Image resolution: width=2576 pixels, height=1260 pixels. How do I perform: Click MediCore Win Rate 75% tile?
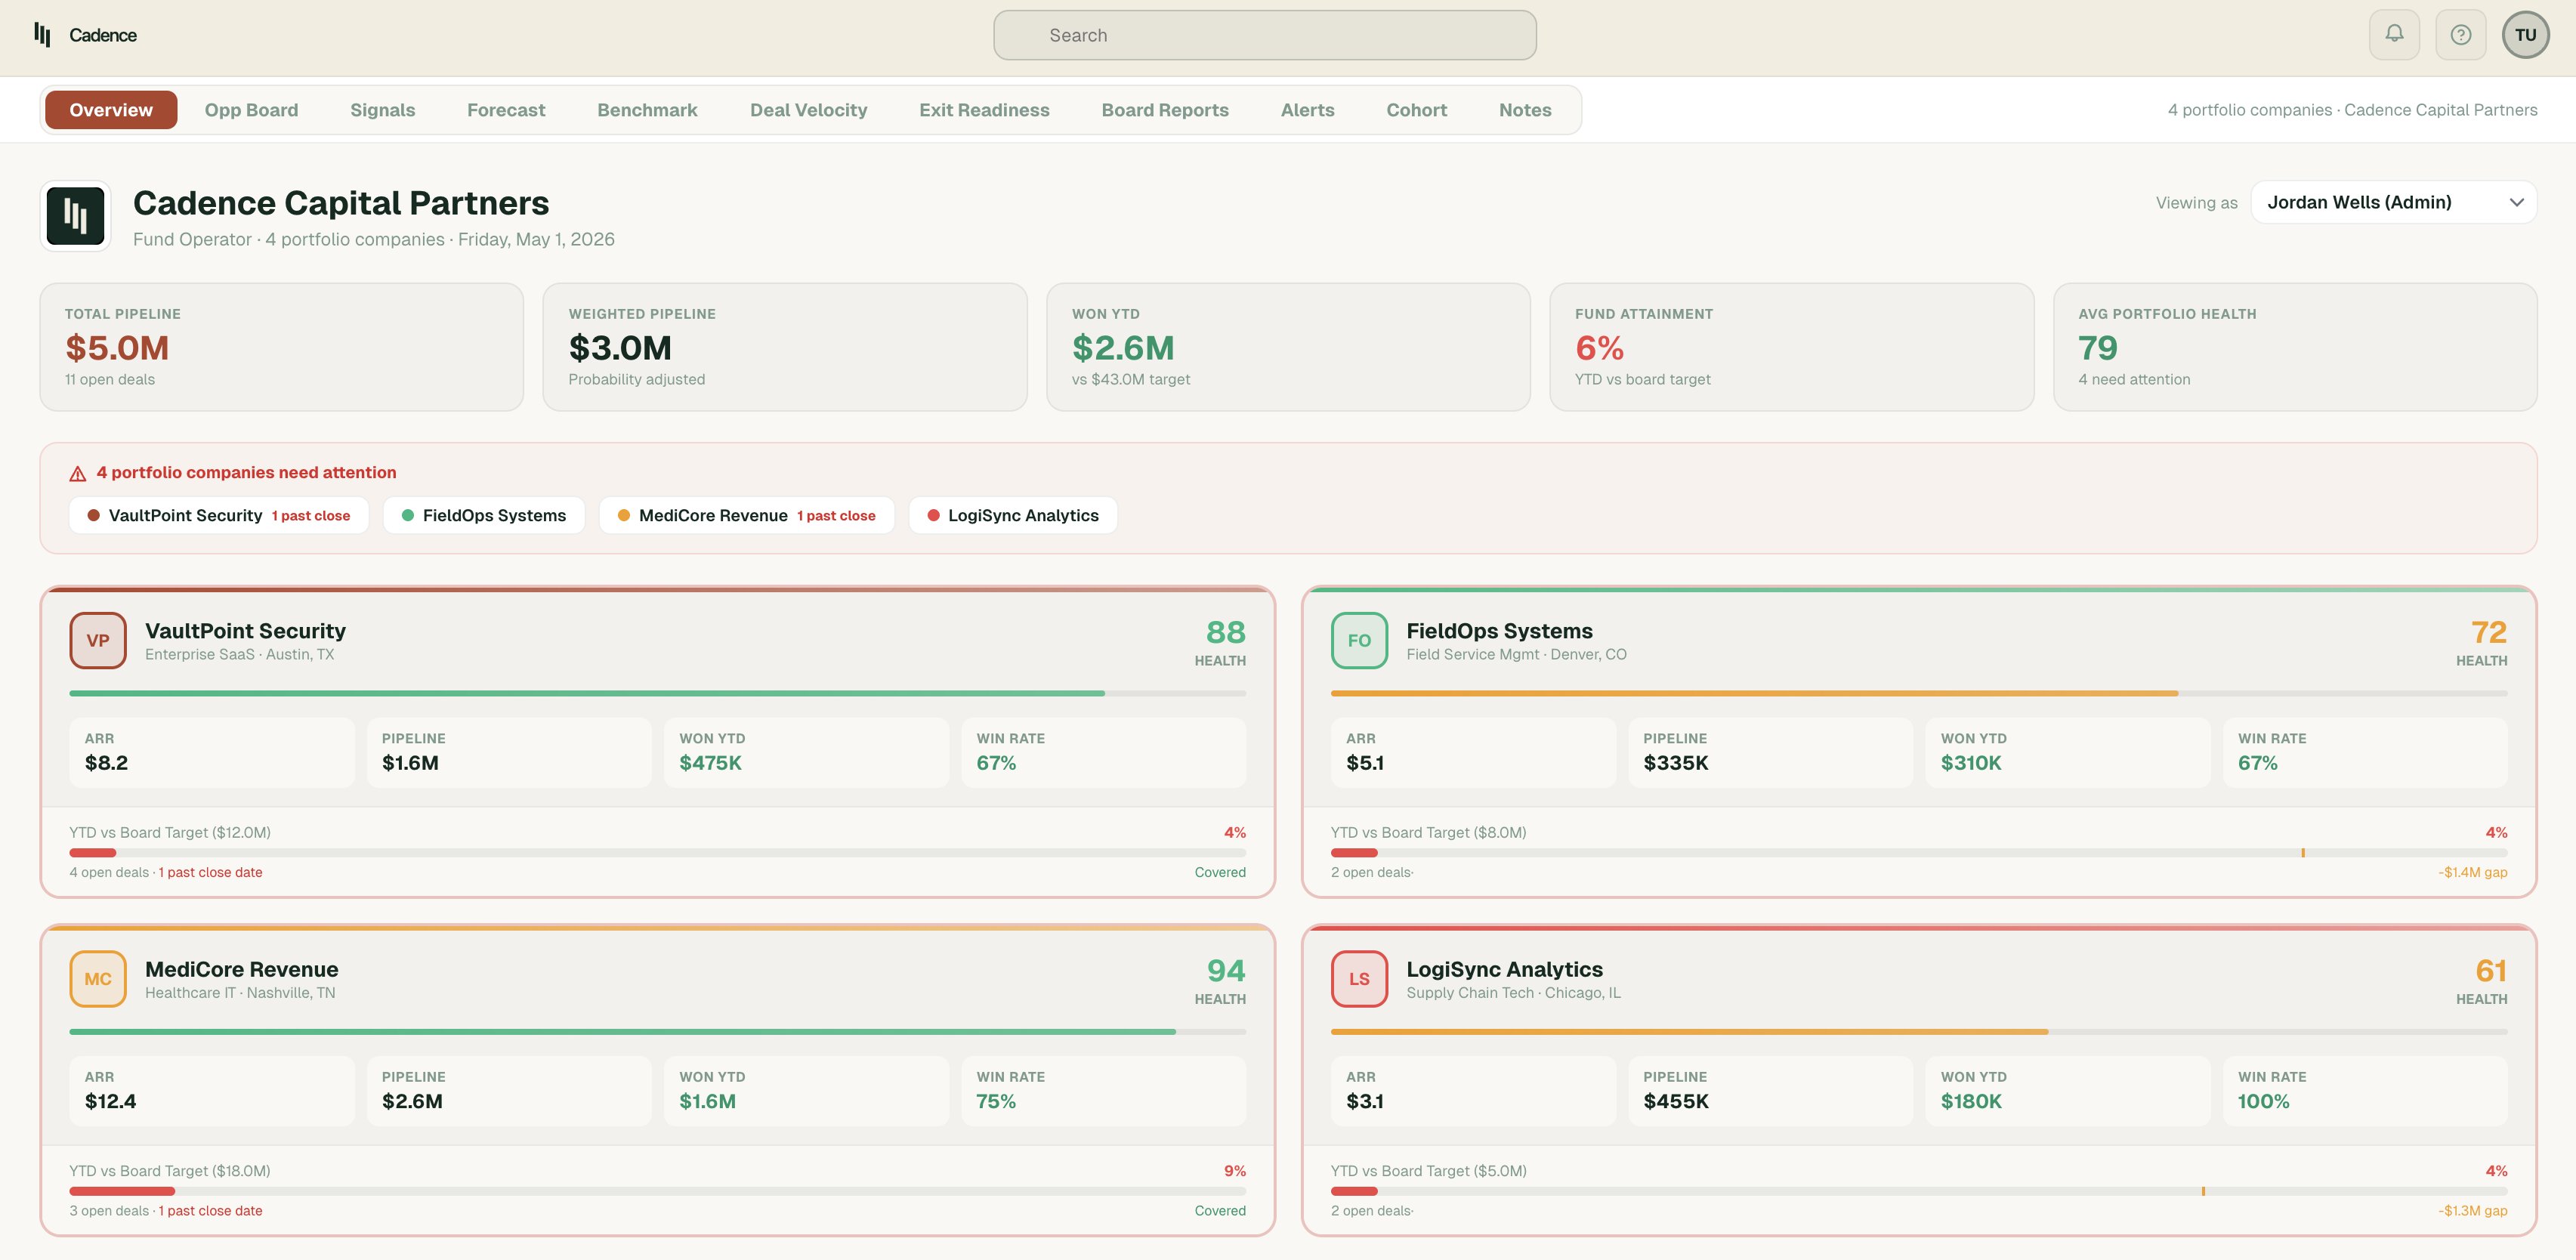[1104, 1091]
